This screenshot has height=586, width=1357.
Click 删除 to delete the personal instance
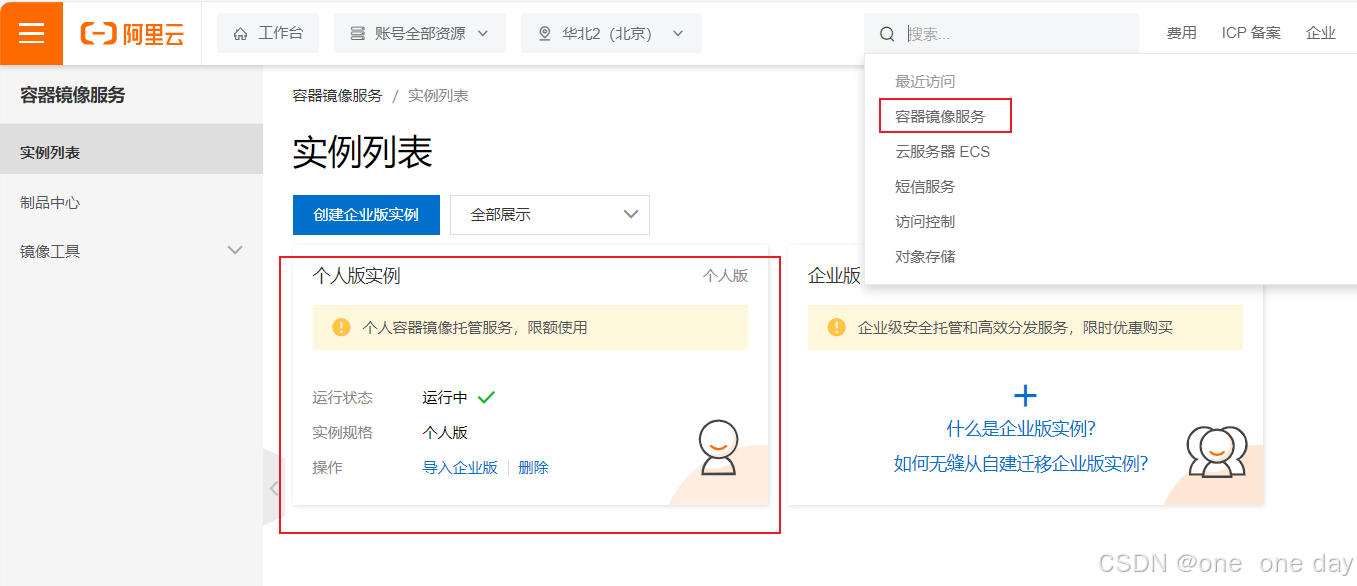[534, 467]
